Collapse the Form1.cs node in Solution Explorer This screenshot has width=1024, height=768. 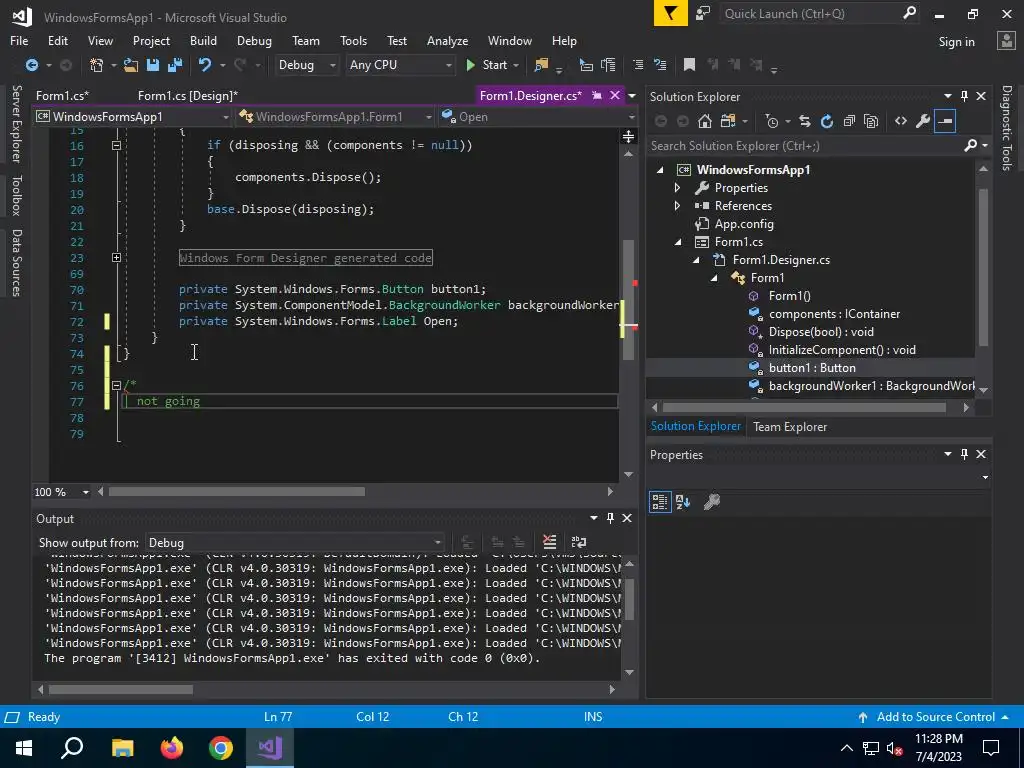point(679,242)
